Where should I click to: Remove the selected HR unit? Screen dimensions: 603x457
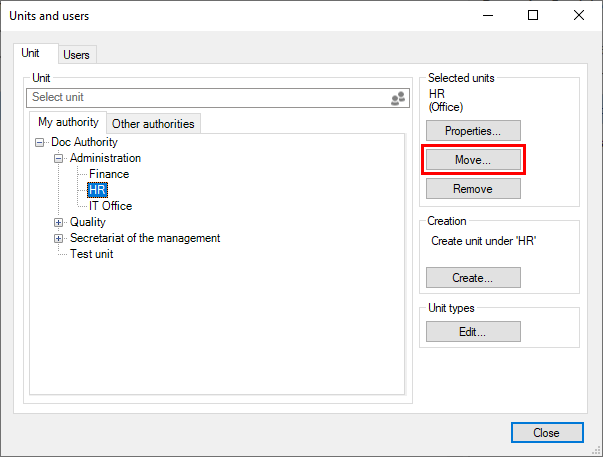pos(473,188)
